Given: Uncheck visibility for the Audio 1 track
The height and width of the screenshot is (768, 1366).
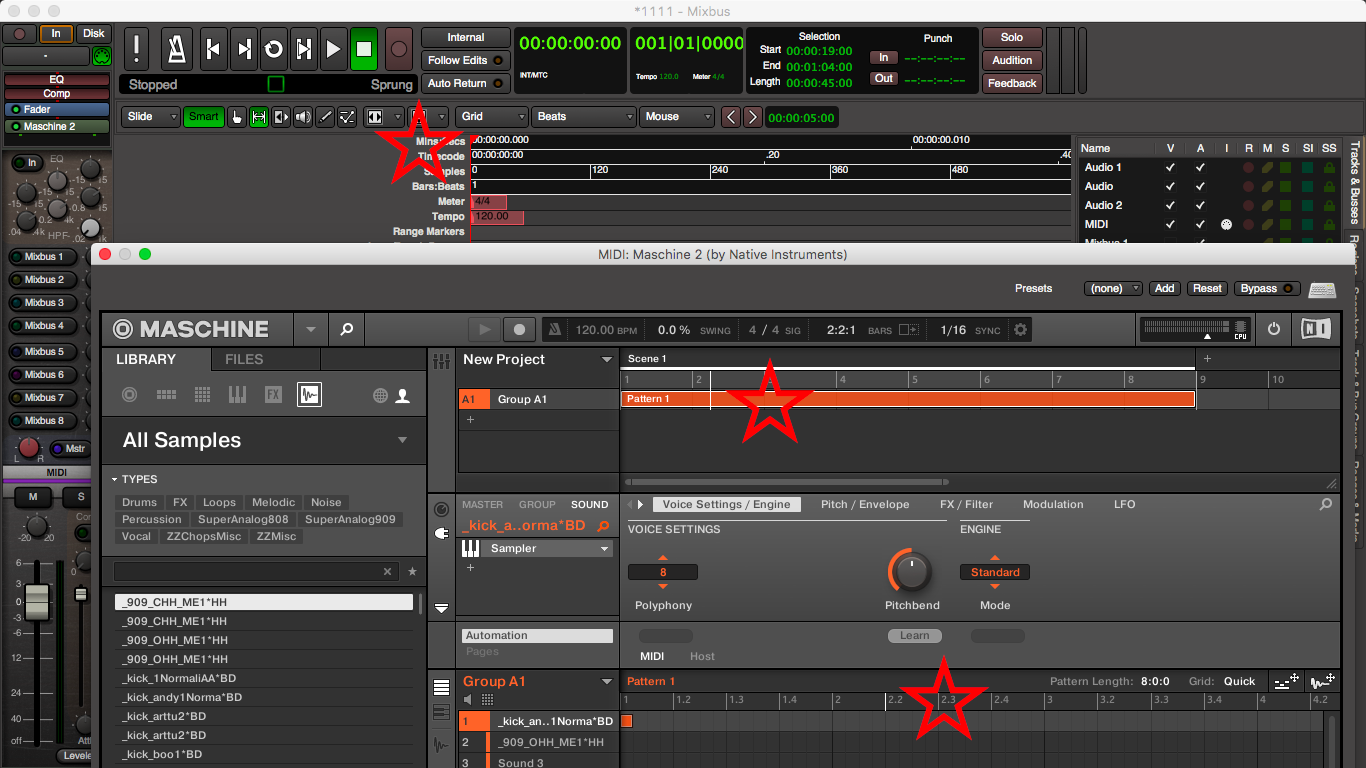Looking at the screenshot, I should 1170,167.
